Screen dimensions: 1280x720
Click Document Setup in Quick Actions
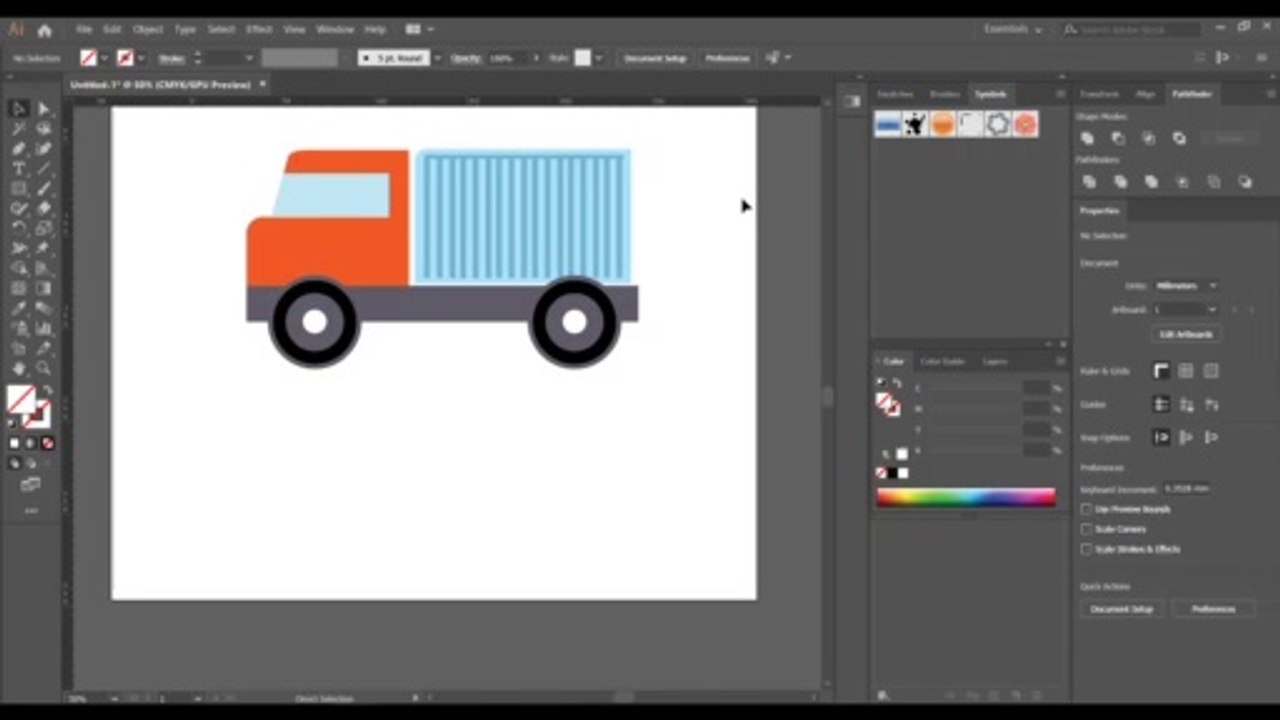click(x=1122, y=608)
